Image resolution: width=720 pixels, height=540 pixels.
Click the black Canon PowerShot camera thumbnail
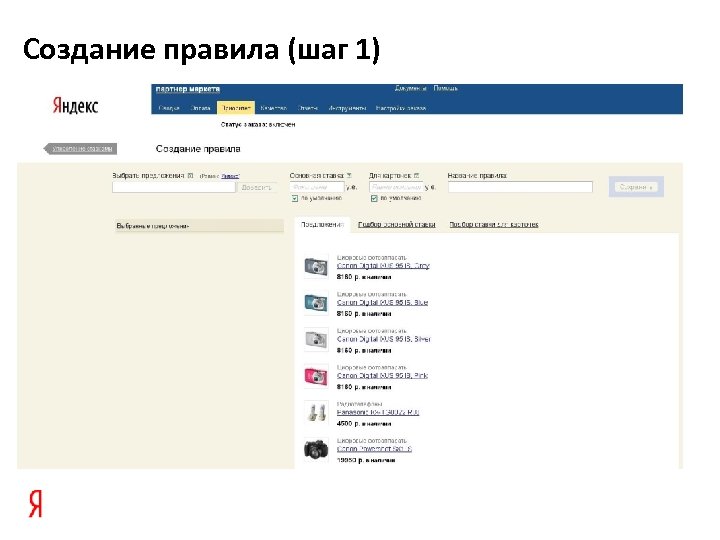coord(316,449)
